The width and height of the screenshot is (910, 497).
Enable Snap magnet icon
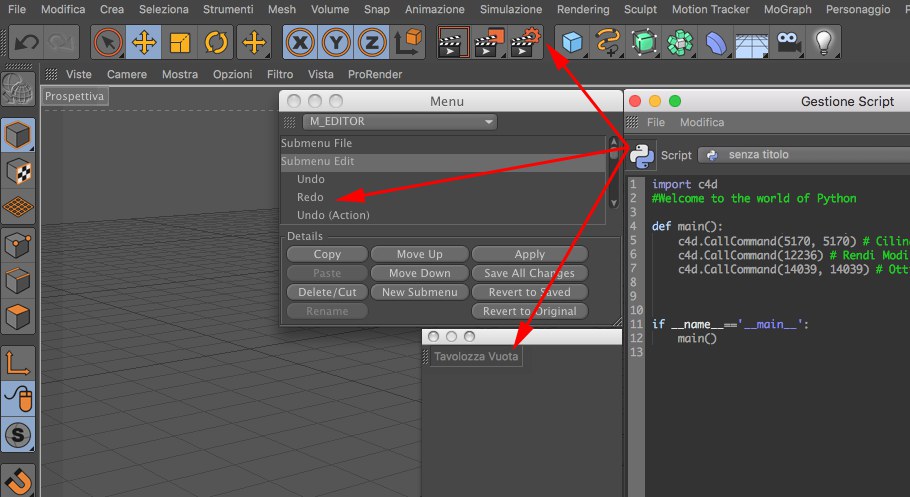pyautogui.click(x=18, y=480)
